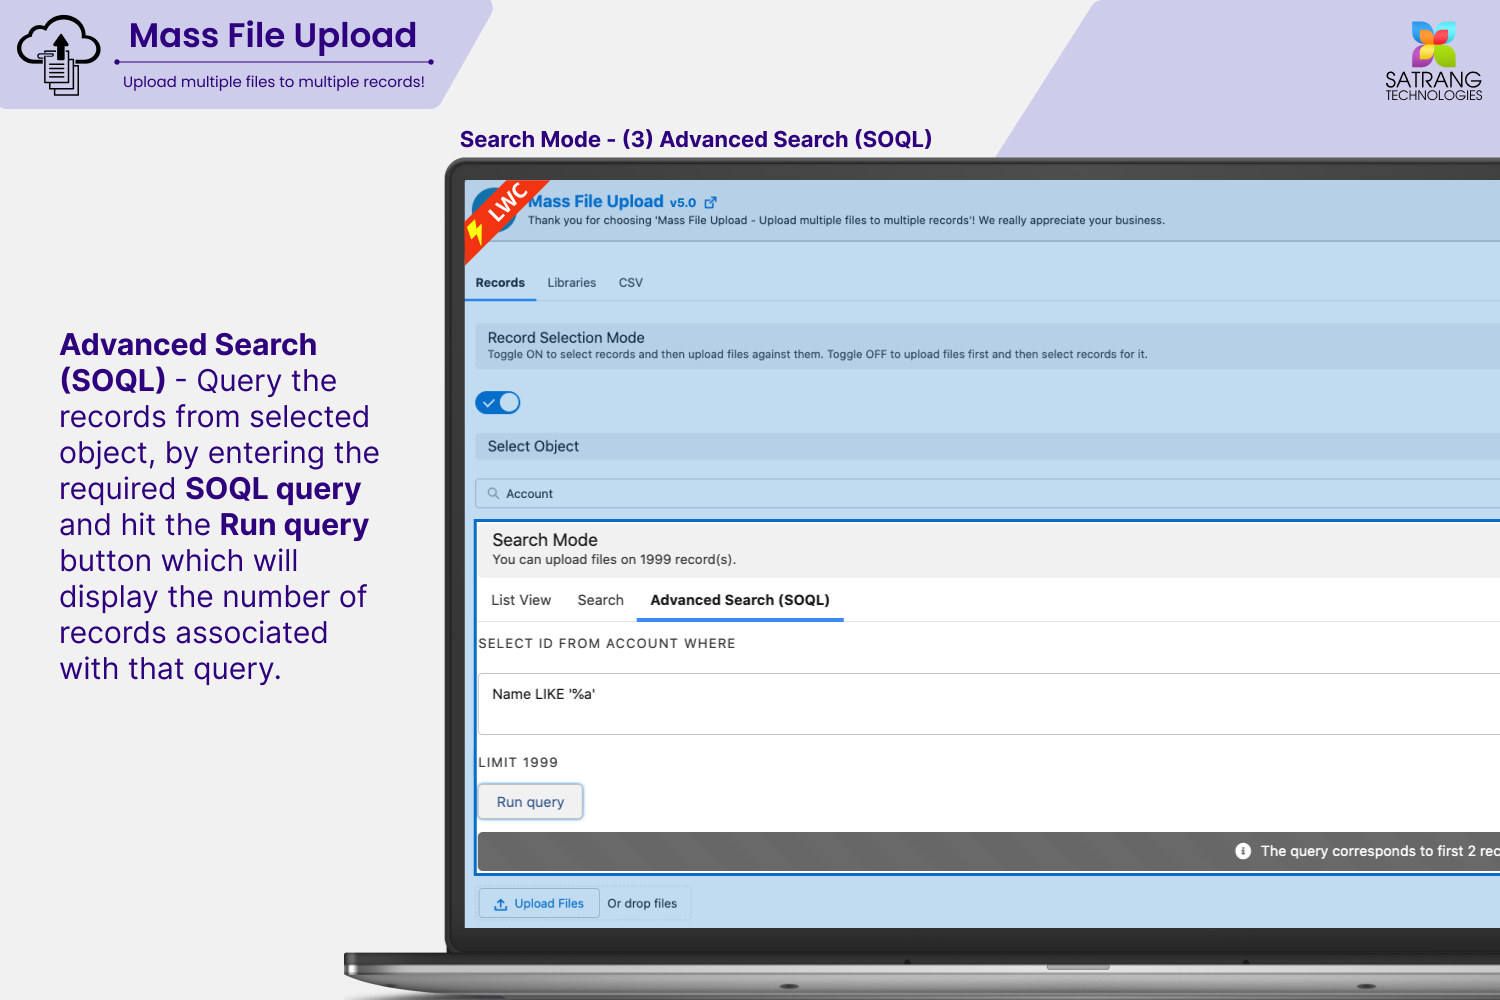Switch to the Records tab
The height and width of the screenshot is (1000, 1500).
pyautogui.click(x=500, y=283)
